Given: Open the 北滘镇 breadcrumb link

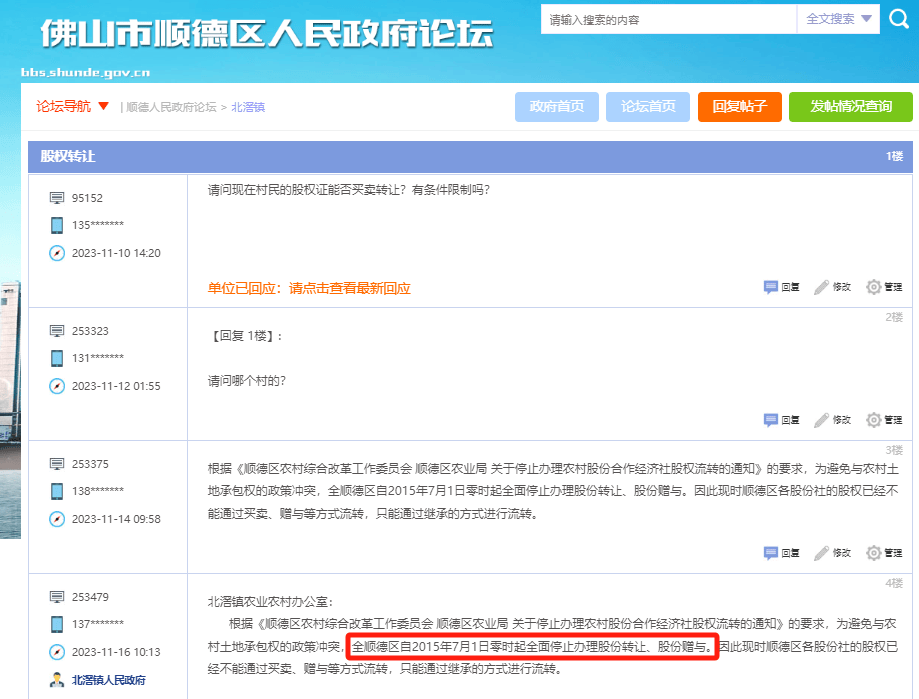Looking at the screenshot, I should (248, 107).
